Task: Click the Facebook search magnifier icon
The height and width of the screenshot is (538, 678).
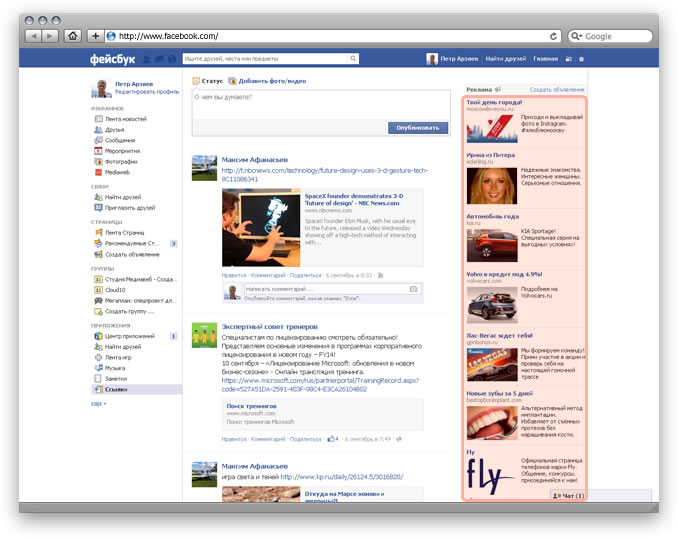Action: (x=353, y=58)
